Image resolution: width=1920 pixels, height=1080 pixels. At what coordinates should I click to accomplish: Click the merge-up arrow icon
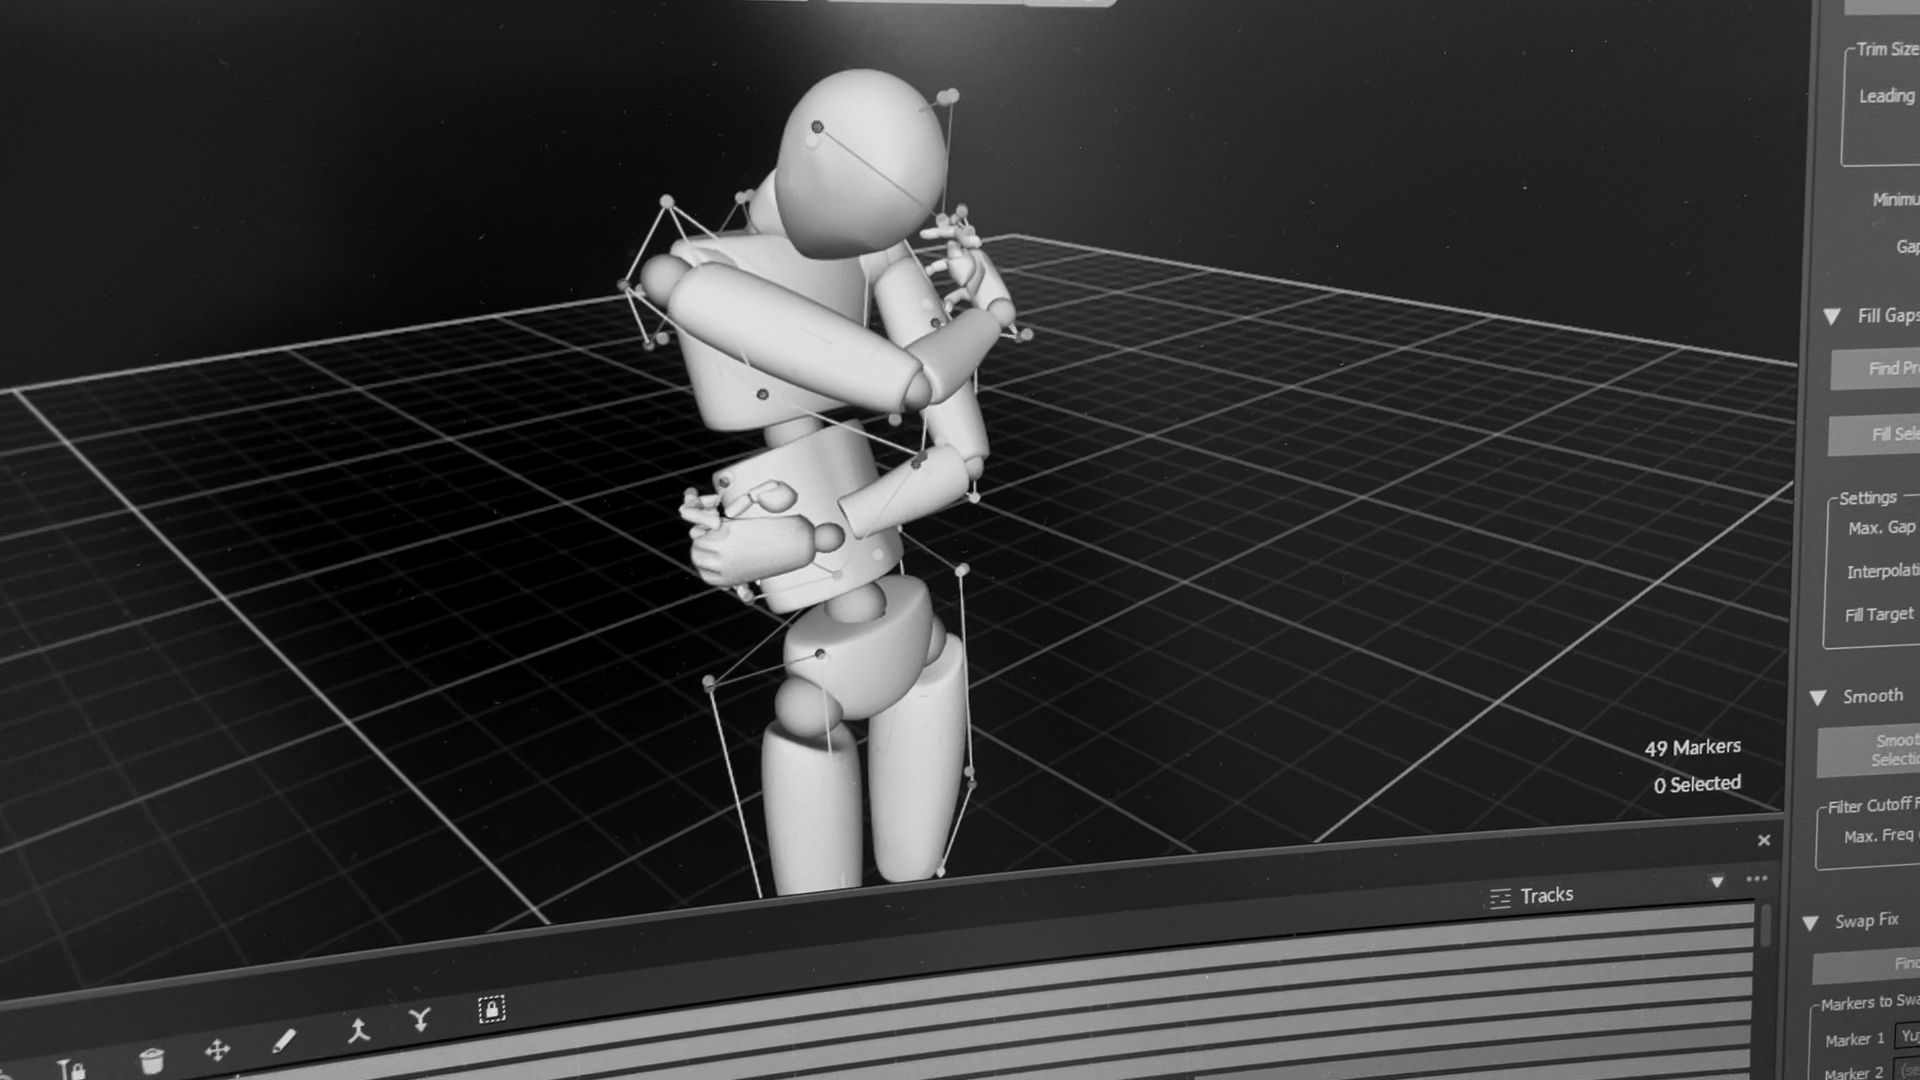(x=358, y=1030)
